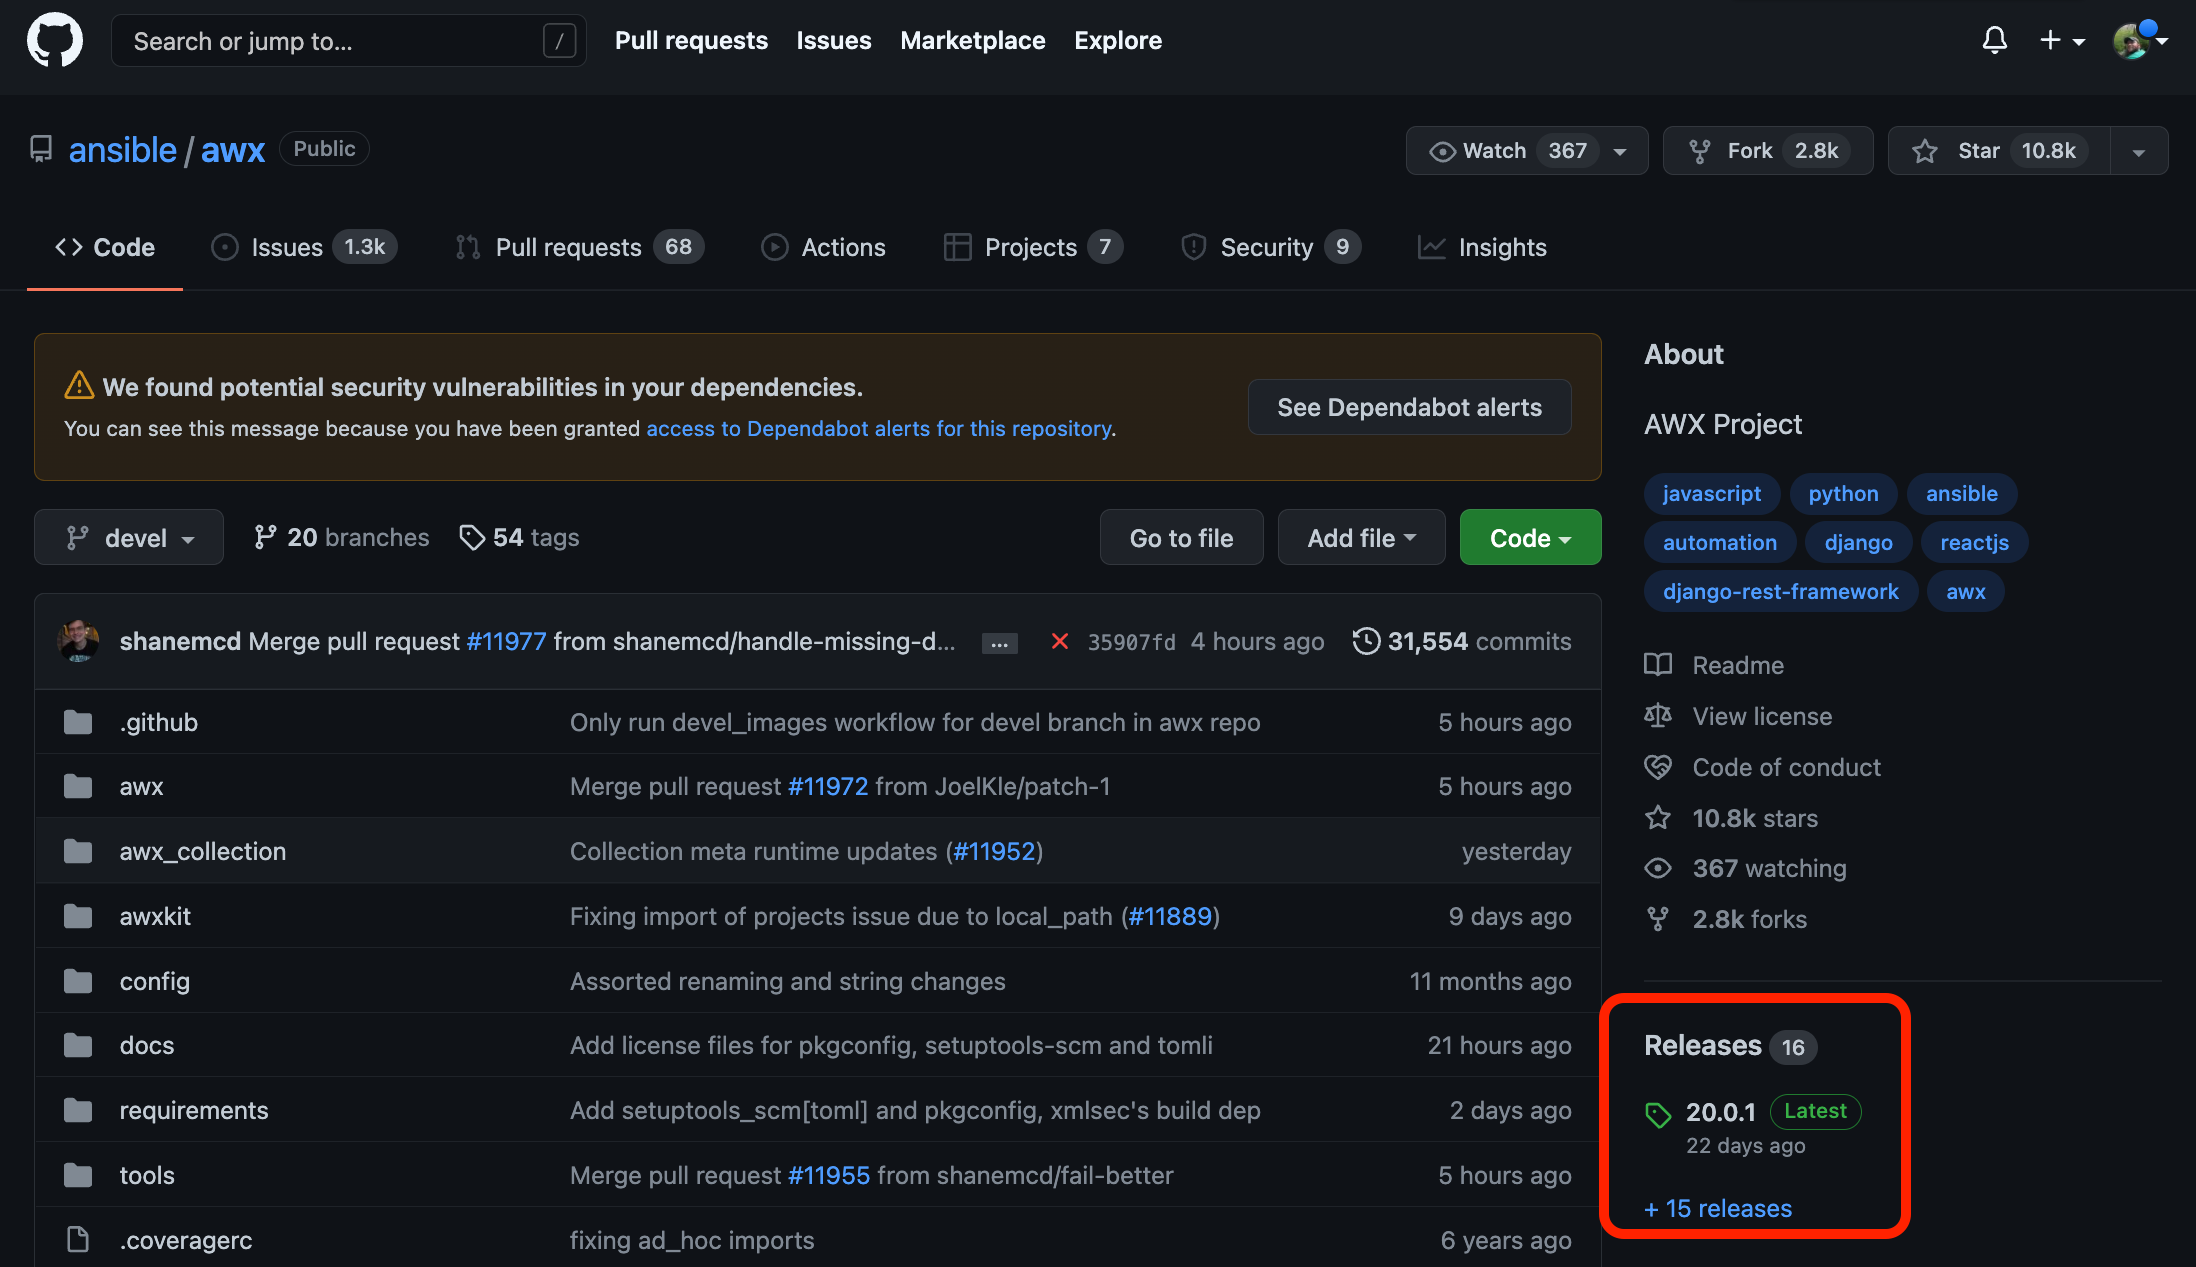Open the notifications bell
Screen dimensions: 2196x1267
pos(1994,40)
